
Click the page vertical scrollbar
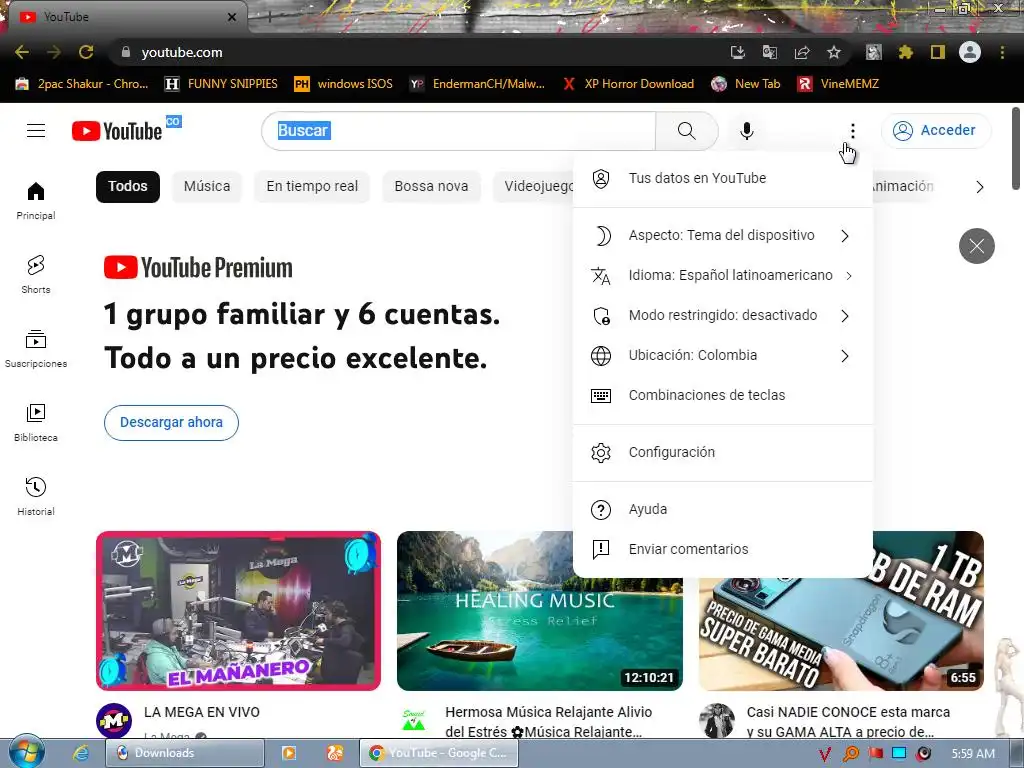coord(1016,149)
